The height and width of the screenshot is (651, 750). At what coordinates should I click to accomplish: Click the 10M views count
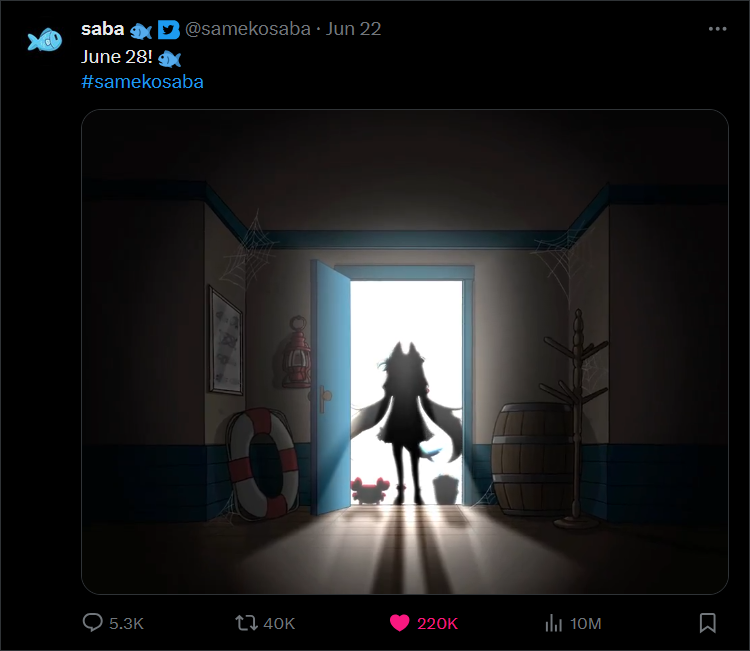click(x=585, y=623)
